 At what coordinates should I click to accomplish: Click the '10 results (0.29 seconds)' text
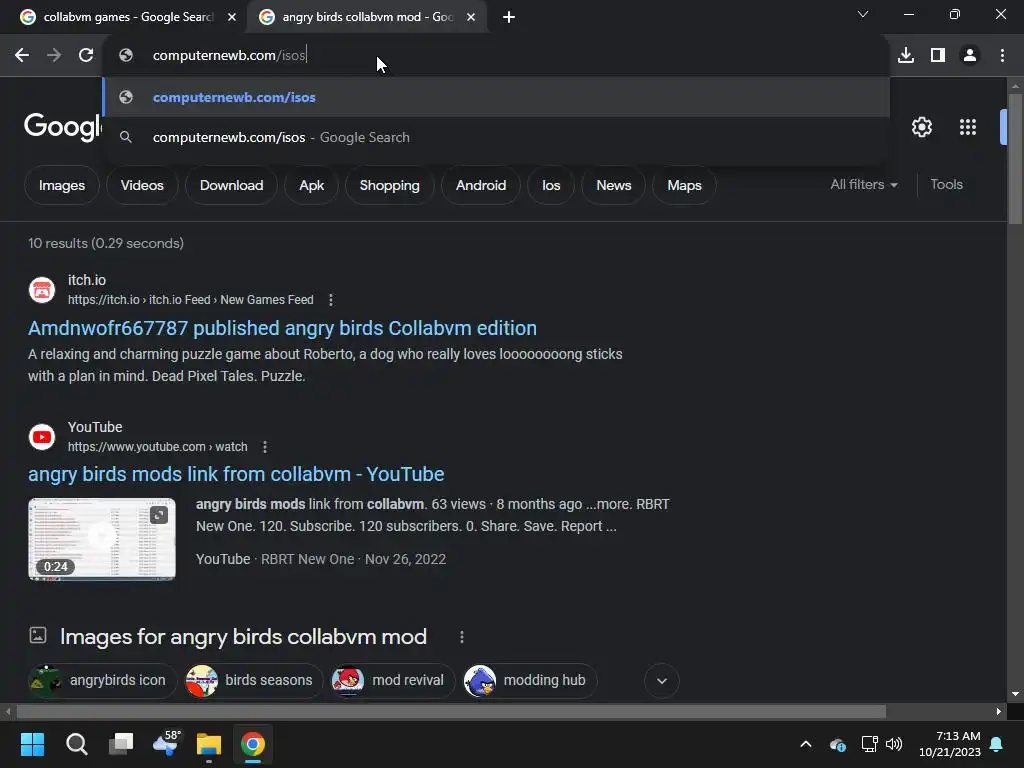pos(106,243)
